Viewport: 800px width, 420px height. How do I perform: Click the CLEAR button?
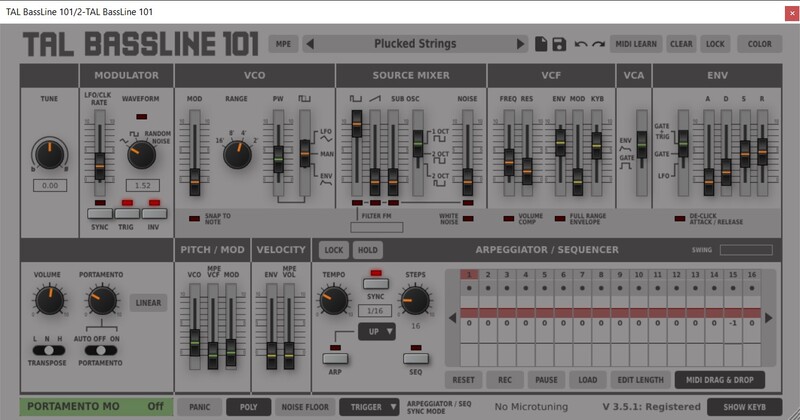(681, 44)
